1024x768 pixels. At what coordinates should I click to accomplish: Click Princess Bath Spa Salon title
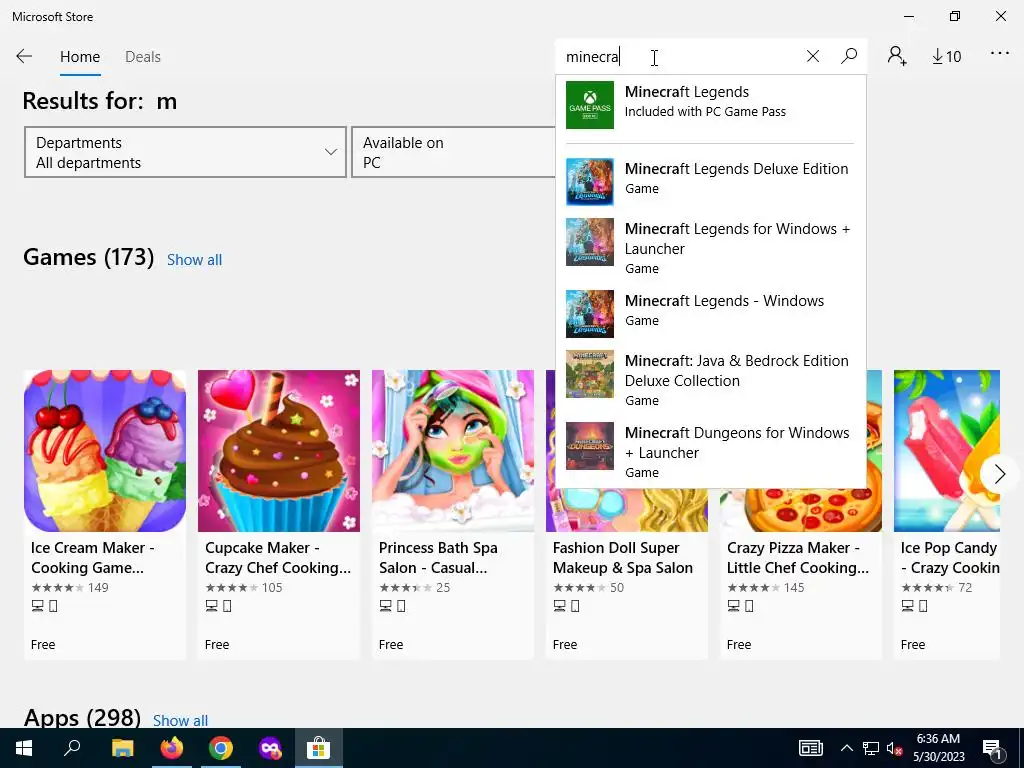click(x=438, y=558)
